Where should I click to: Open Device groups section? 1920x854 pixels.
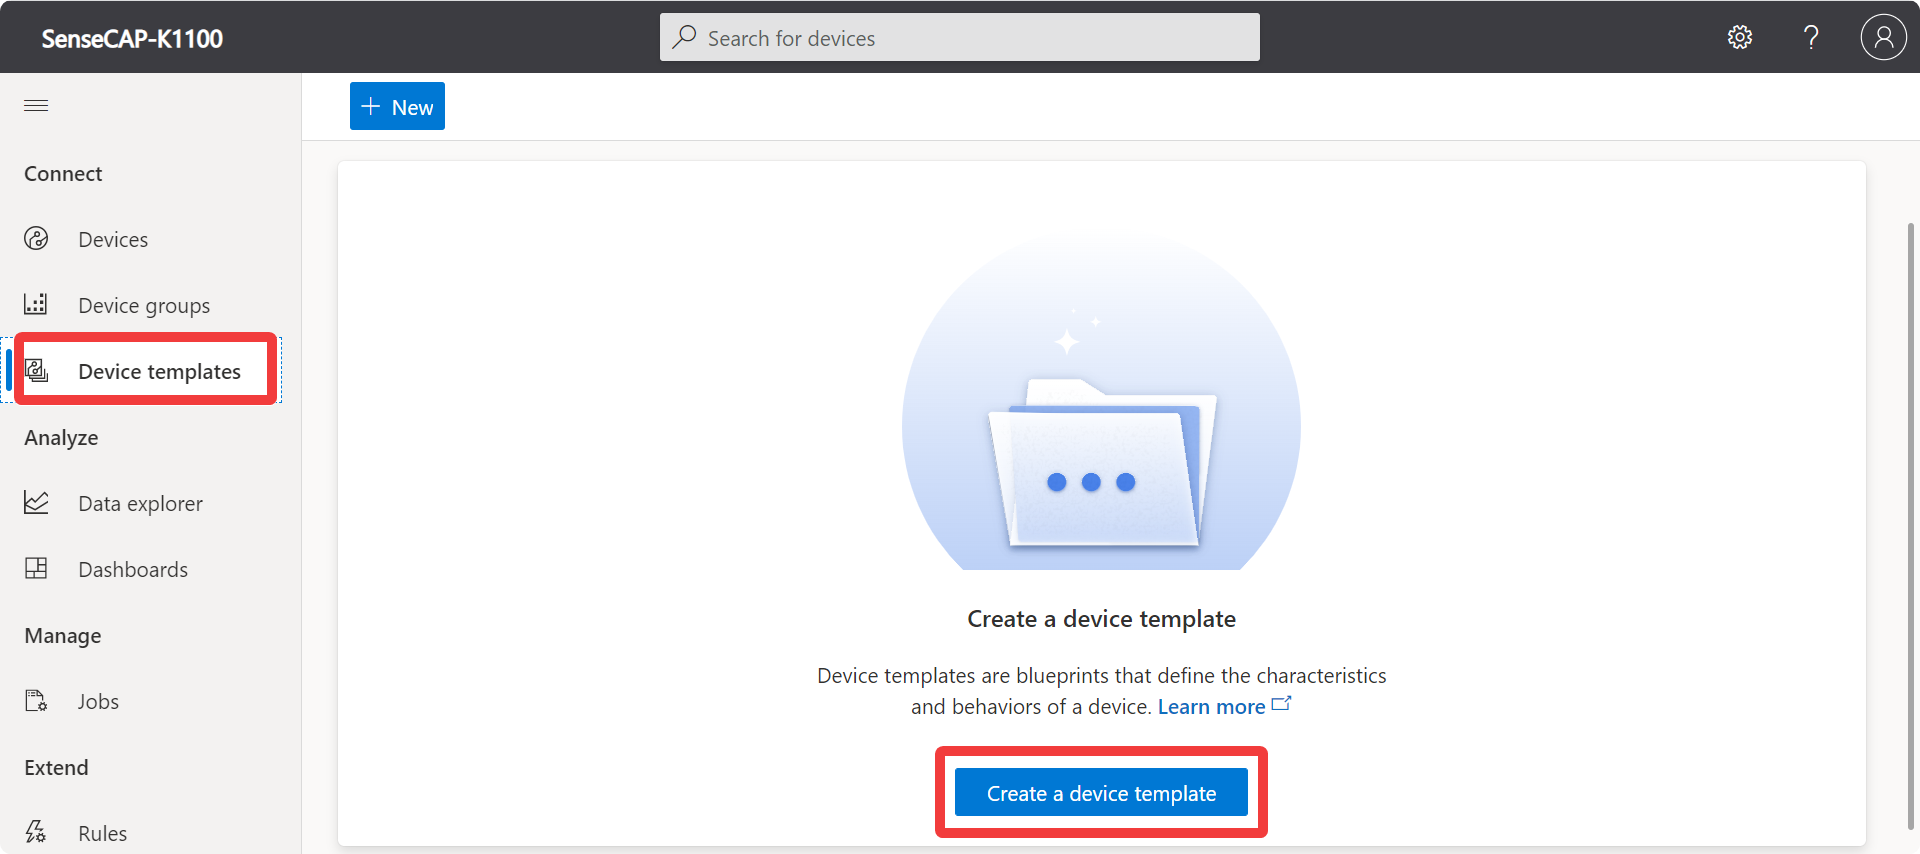pyautogui.click(x=144, y=306)
